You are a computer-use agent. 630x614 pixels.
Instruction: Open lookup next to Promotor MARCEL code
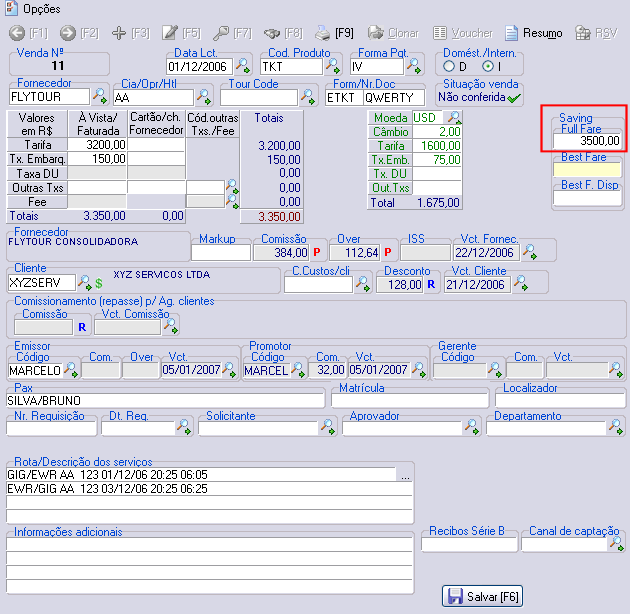click(x=298, y=370)
